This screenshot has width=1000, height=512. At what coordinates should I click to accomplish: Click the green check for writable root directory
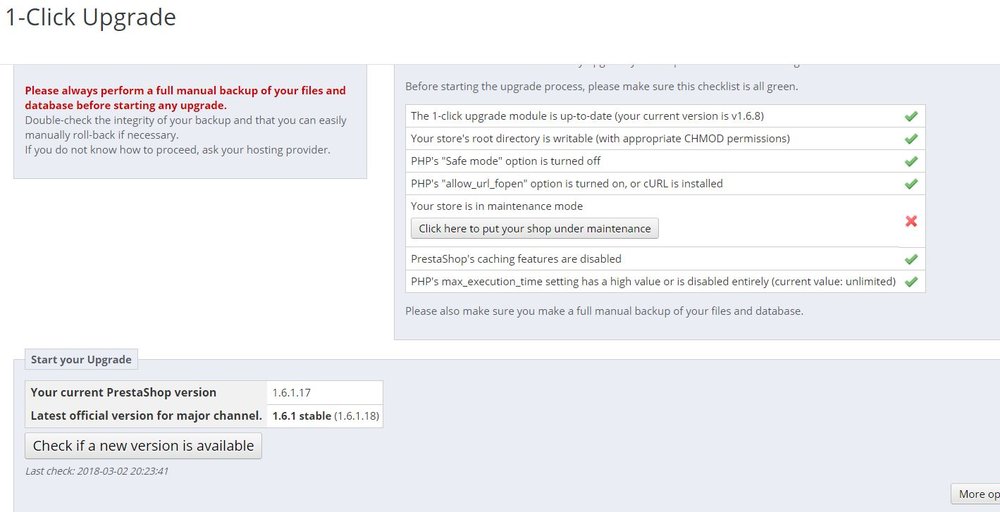tap(911, 138)
